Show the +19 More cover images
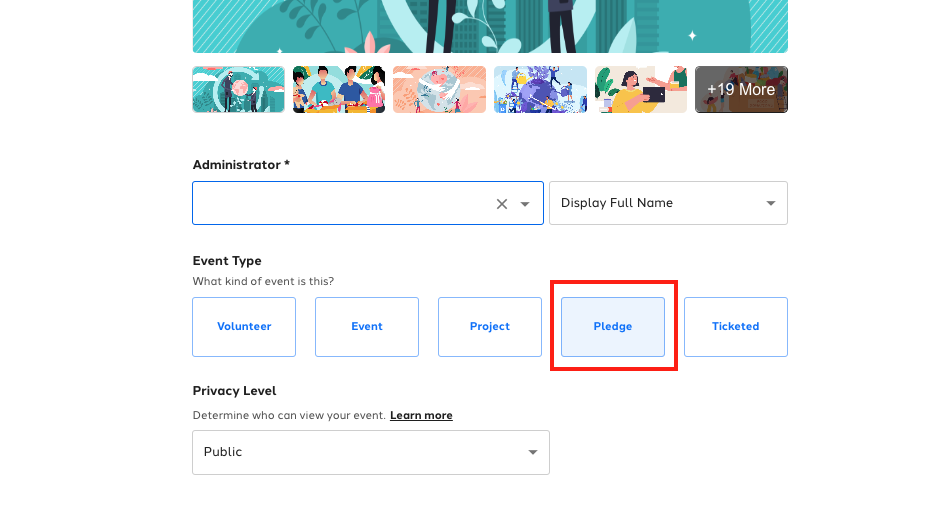The height and width of the screenshot is (516, 930). [741, 90]
